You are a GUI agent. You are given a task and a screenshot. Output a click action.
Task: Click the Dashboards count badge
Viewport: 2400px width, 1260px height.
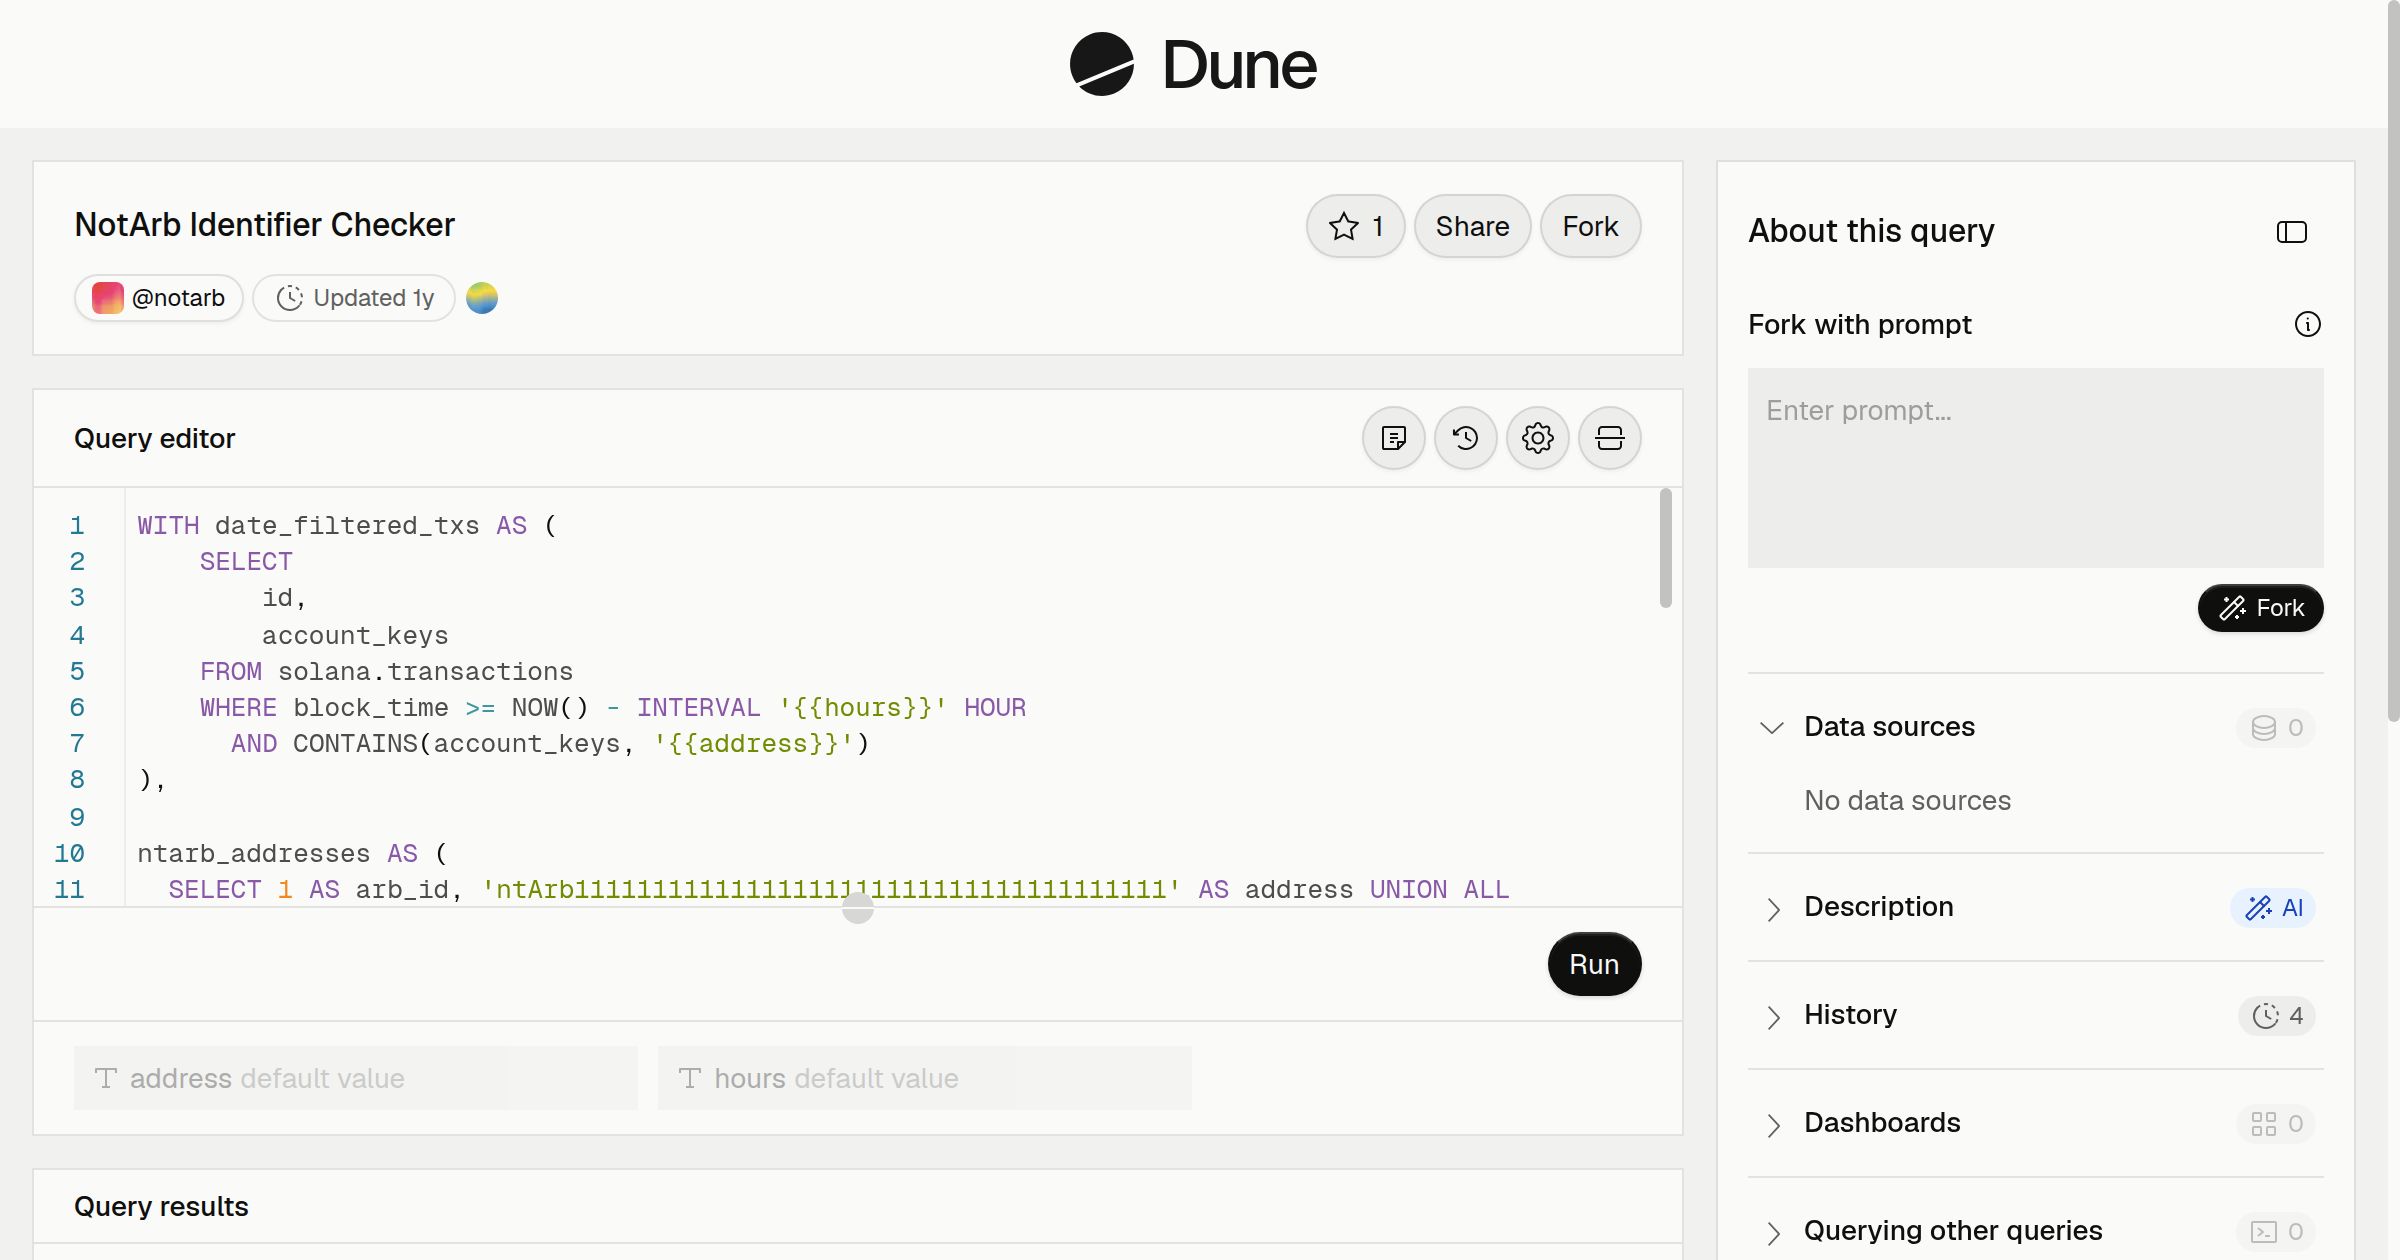(x=2276, y=1124)
